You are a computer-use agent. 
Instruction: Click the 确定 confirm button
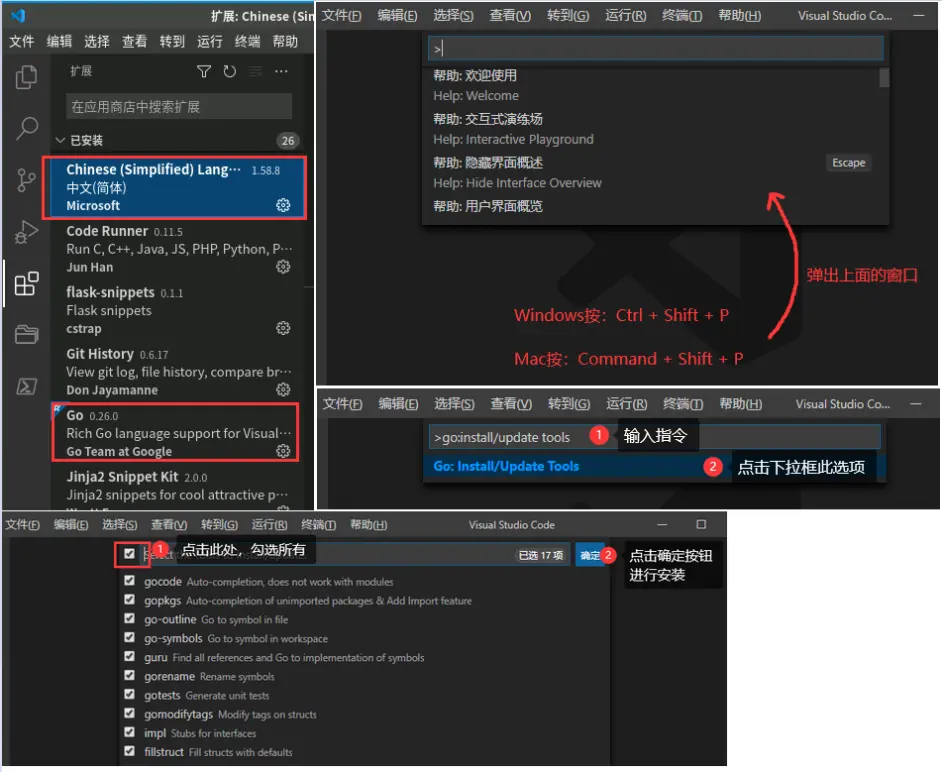tap(589, 555)
